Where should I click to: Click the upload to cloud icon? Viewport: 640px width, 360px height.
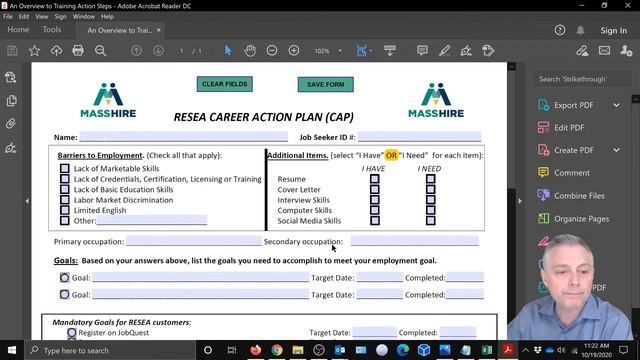[x=56, y=51]
